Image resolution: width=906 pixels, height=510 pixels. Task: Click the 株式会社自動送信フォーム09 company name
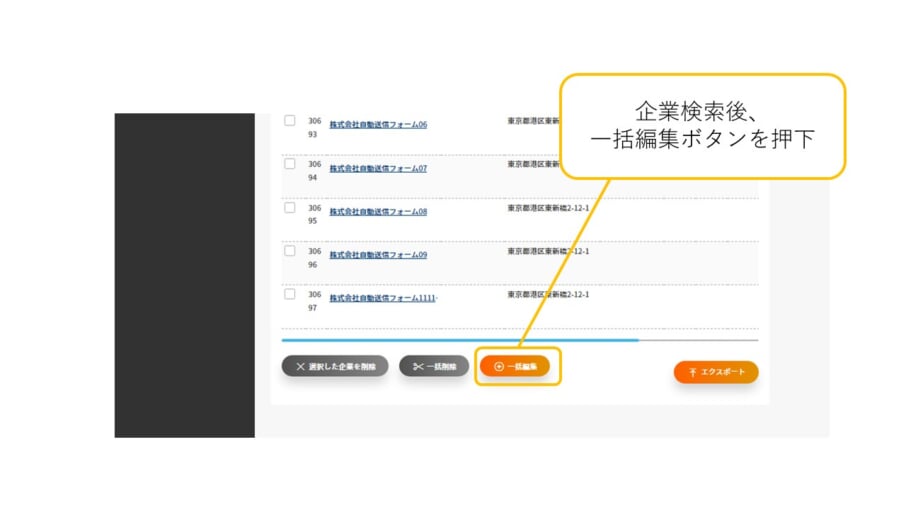tap(378, 255)
